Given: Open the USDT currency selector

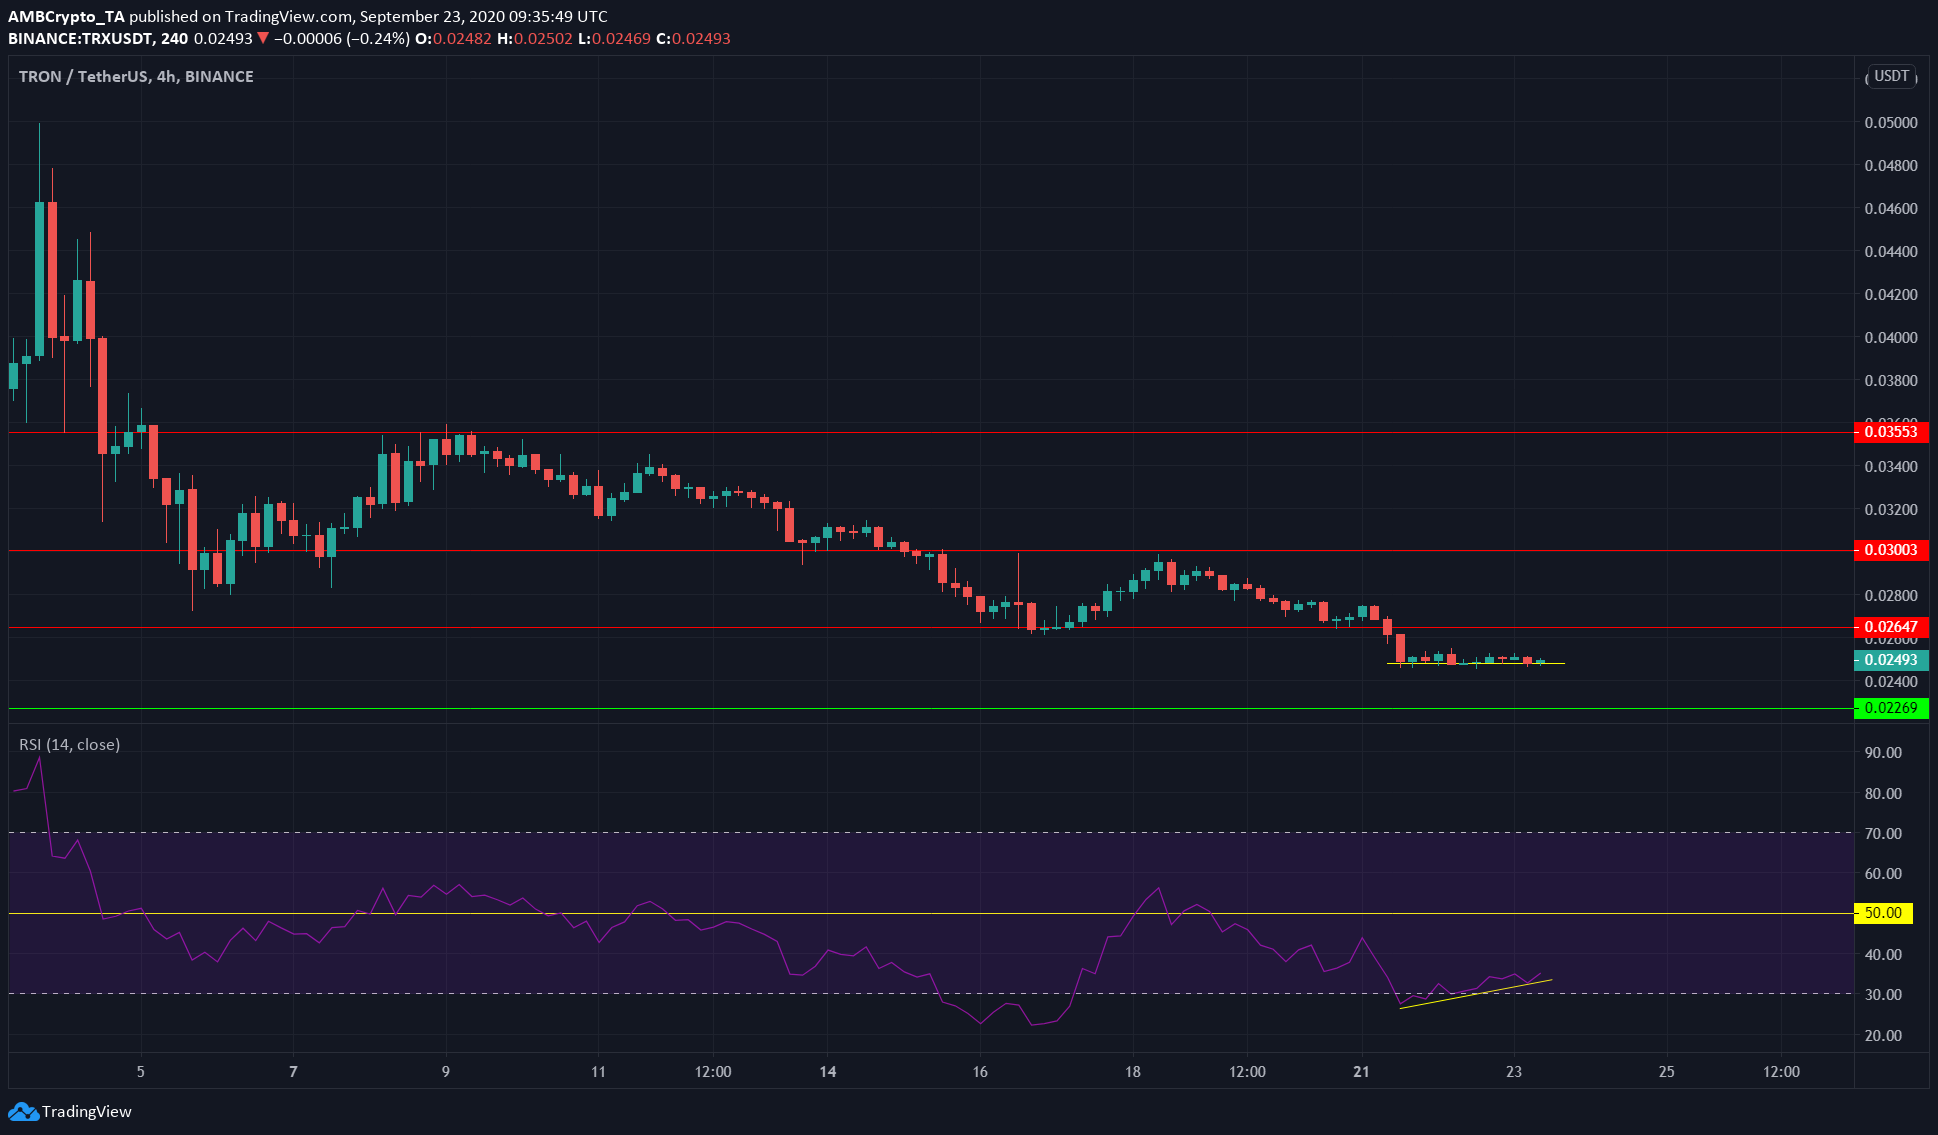Looking at the screenshot, I should 1890,77.
